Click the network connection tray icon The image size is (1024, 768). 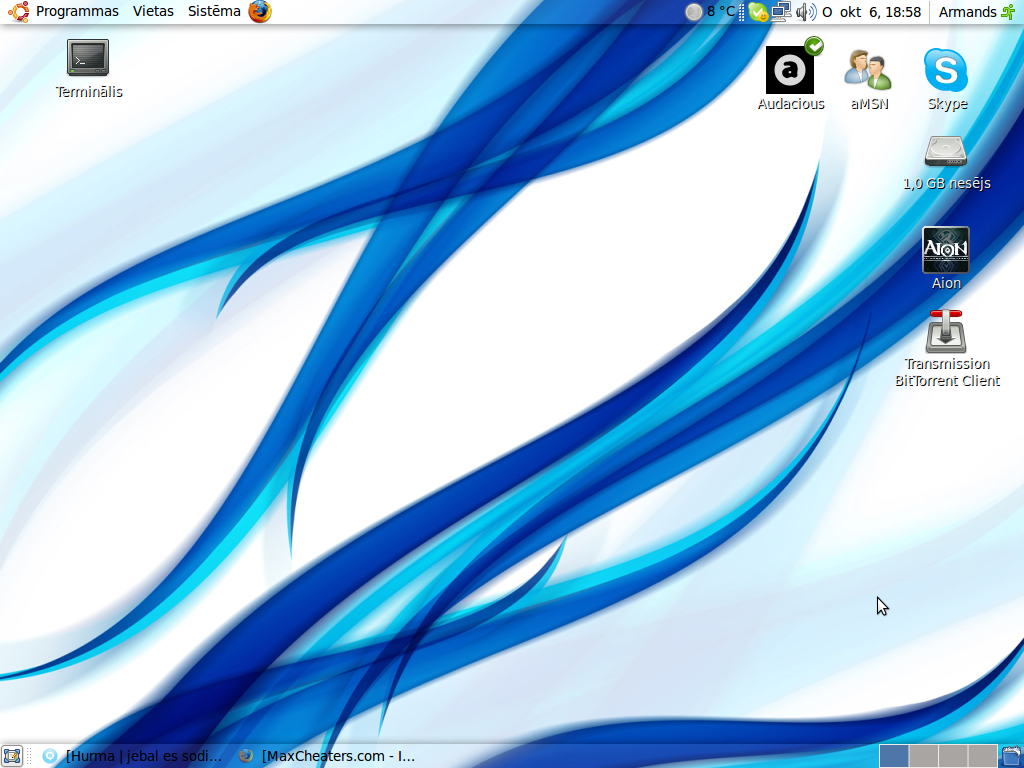(x=781, y=12)
